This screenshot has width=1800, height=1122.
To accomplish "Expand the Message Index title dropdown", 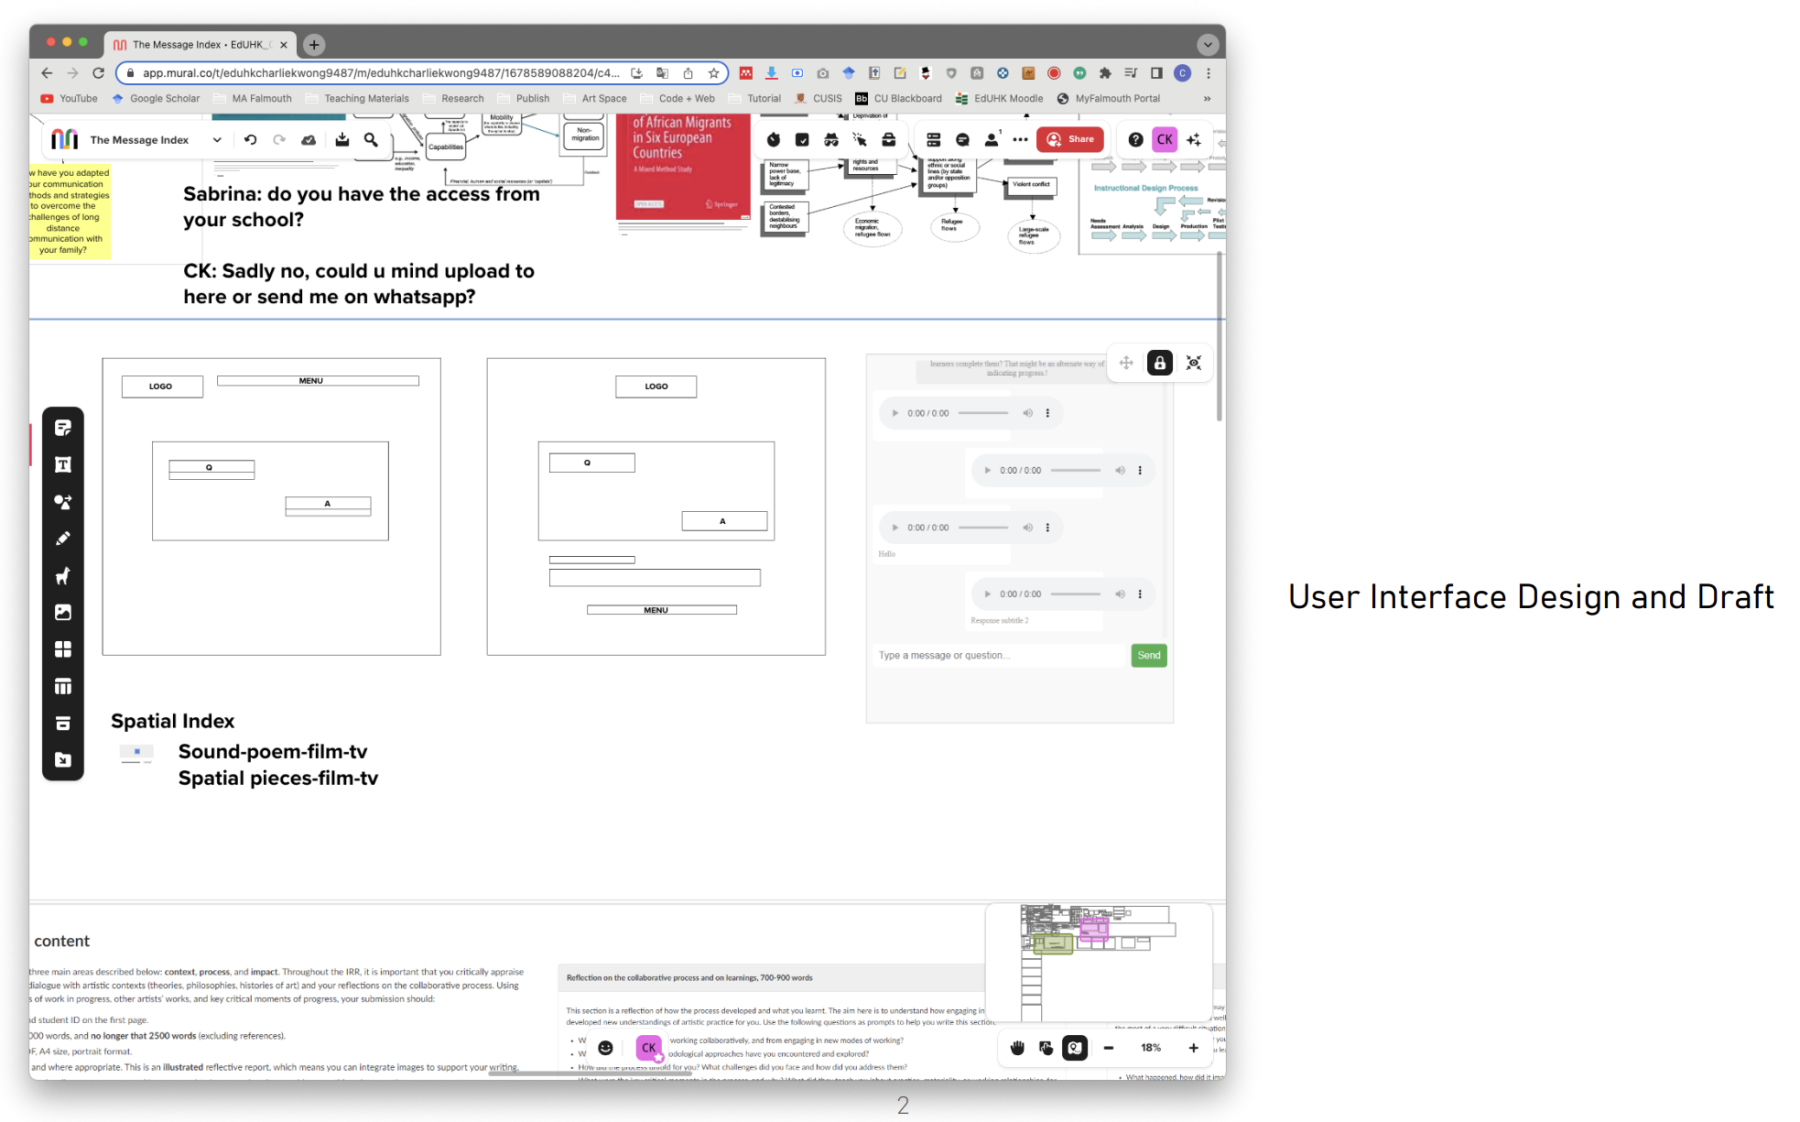I will pyautogui.click(x=217, y=140).
